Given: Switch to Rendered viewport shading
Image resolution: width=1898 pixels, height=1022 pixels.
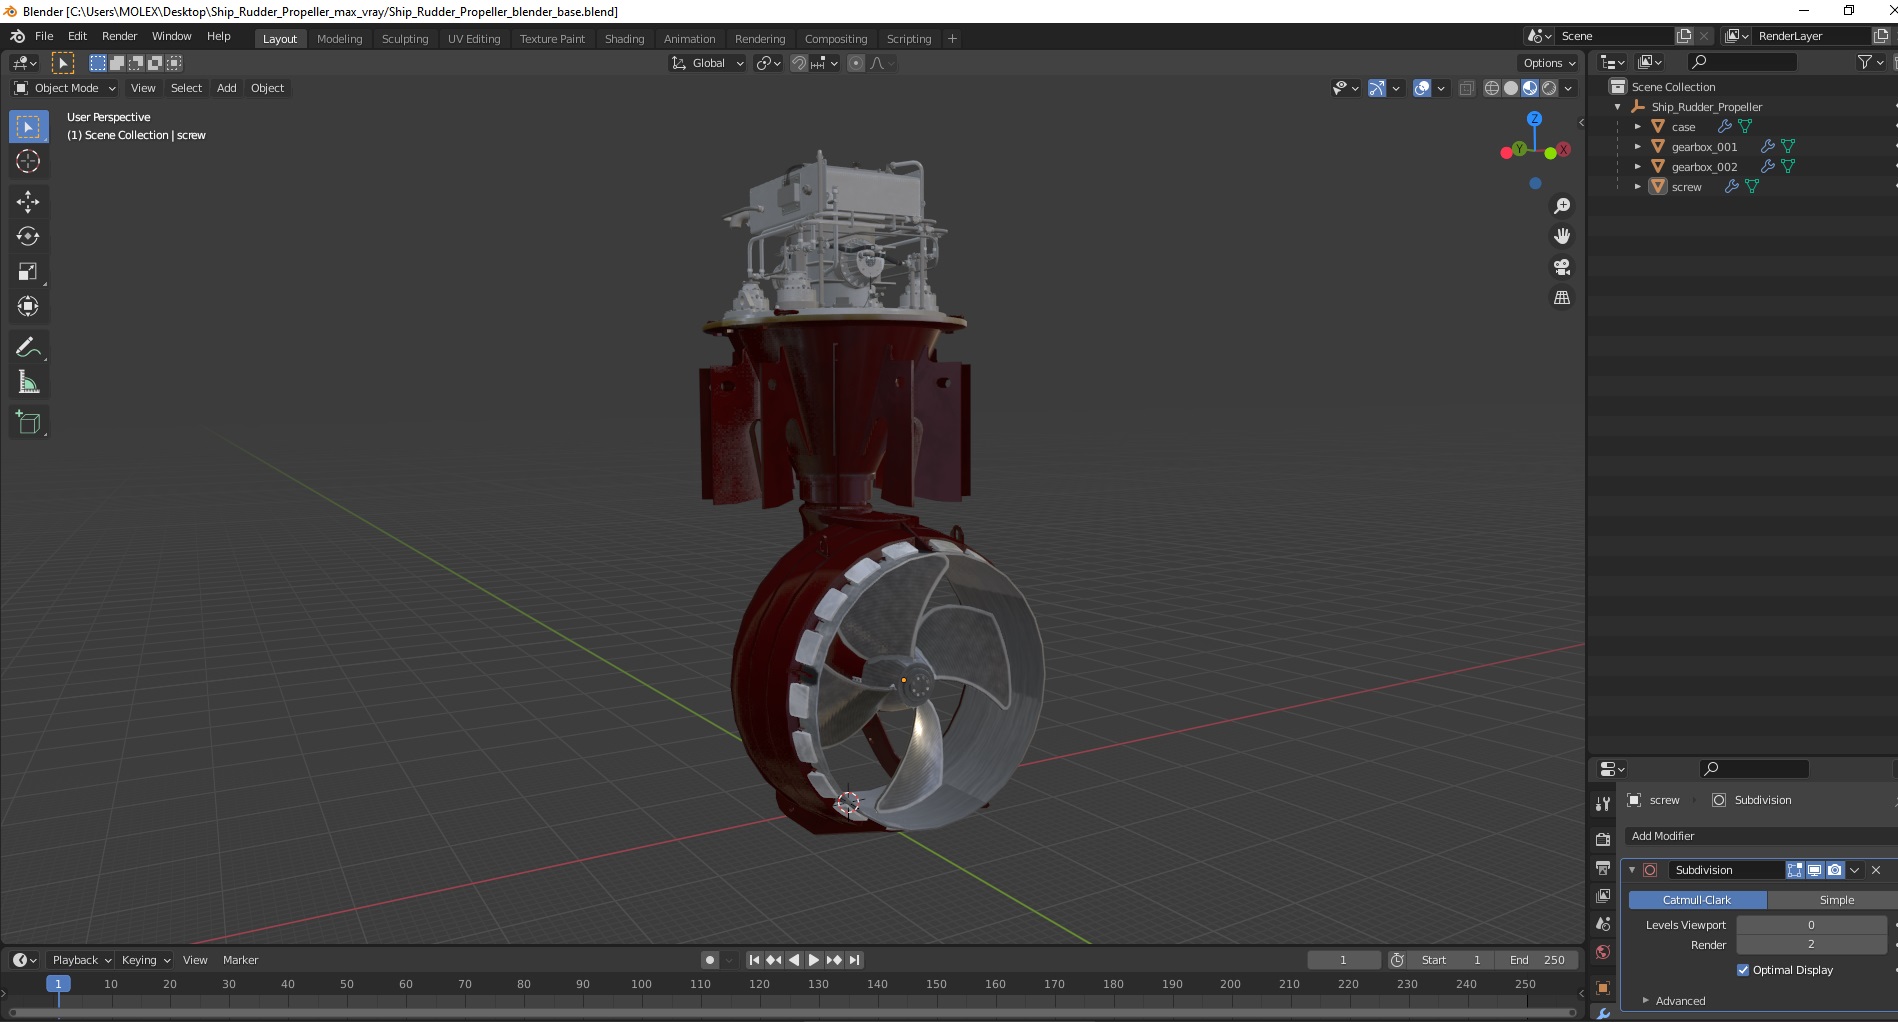Looking at the screenshot, I should pos(1549,88).
